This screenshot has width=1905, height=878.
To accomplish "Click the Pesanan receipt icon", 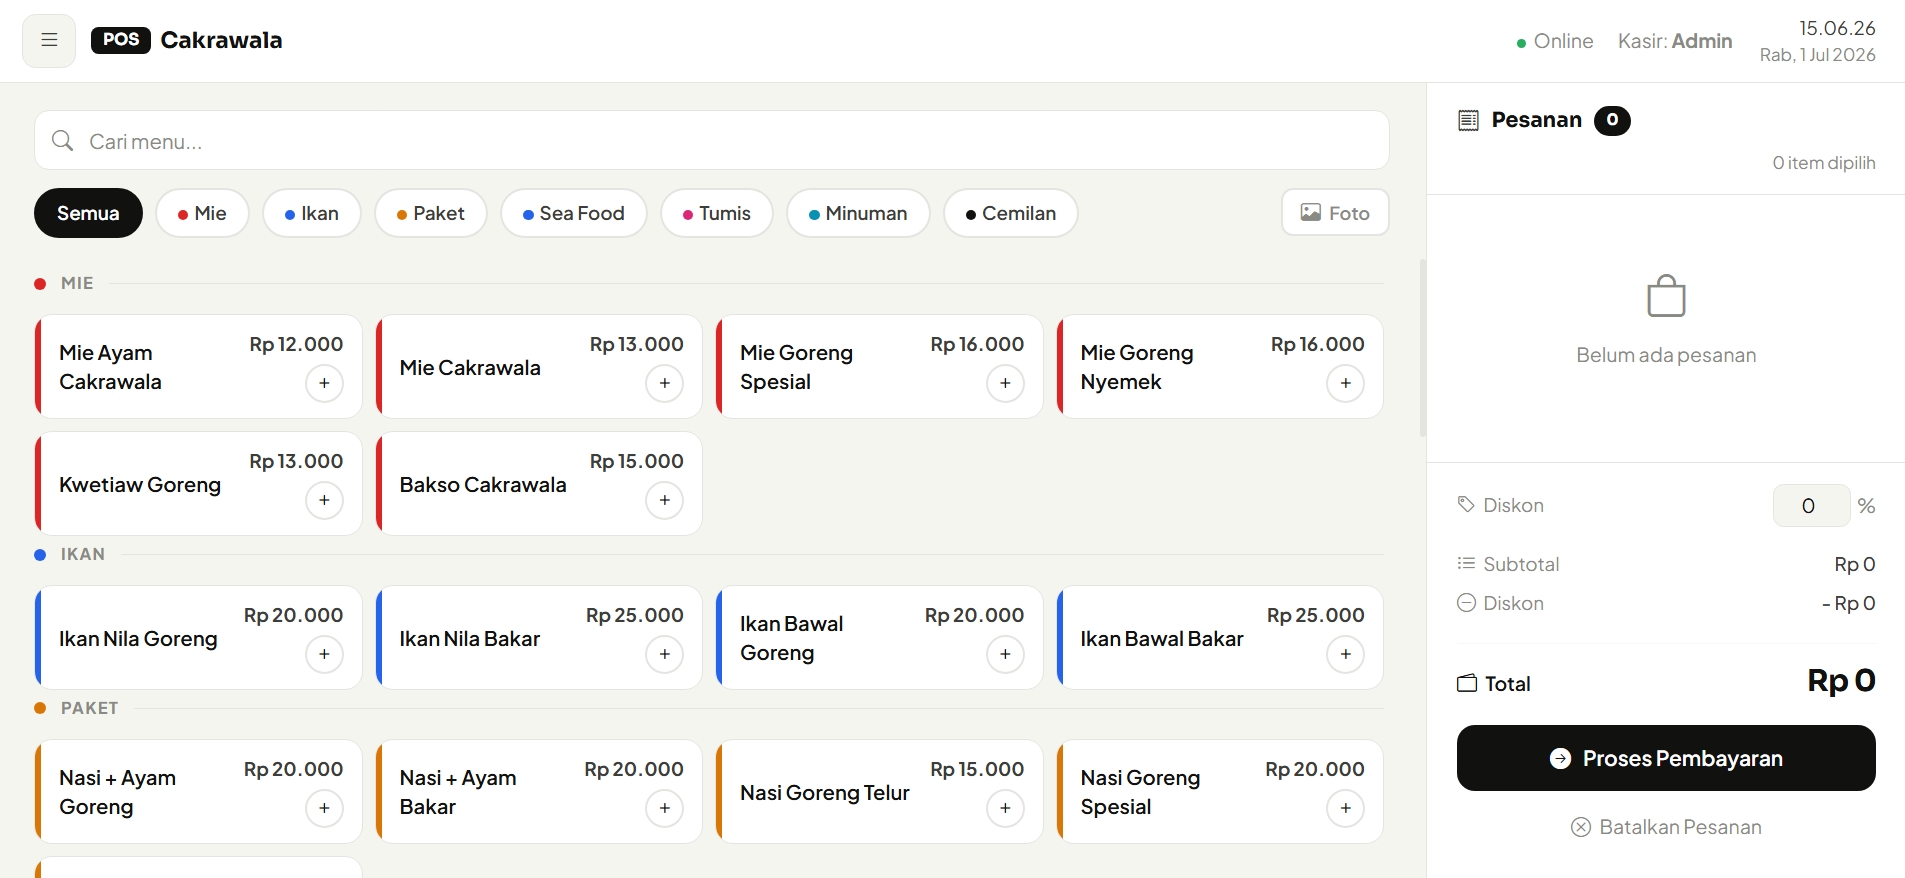I will pyautogui.click(x=1468, y=121).
